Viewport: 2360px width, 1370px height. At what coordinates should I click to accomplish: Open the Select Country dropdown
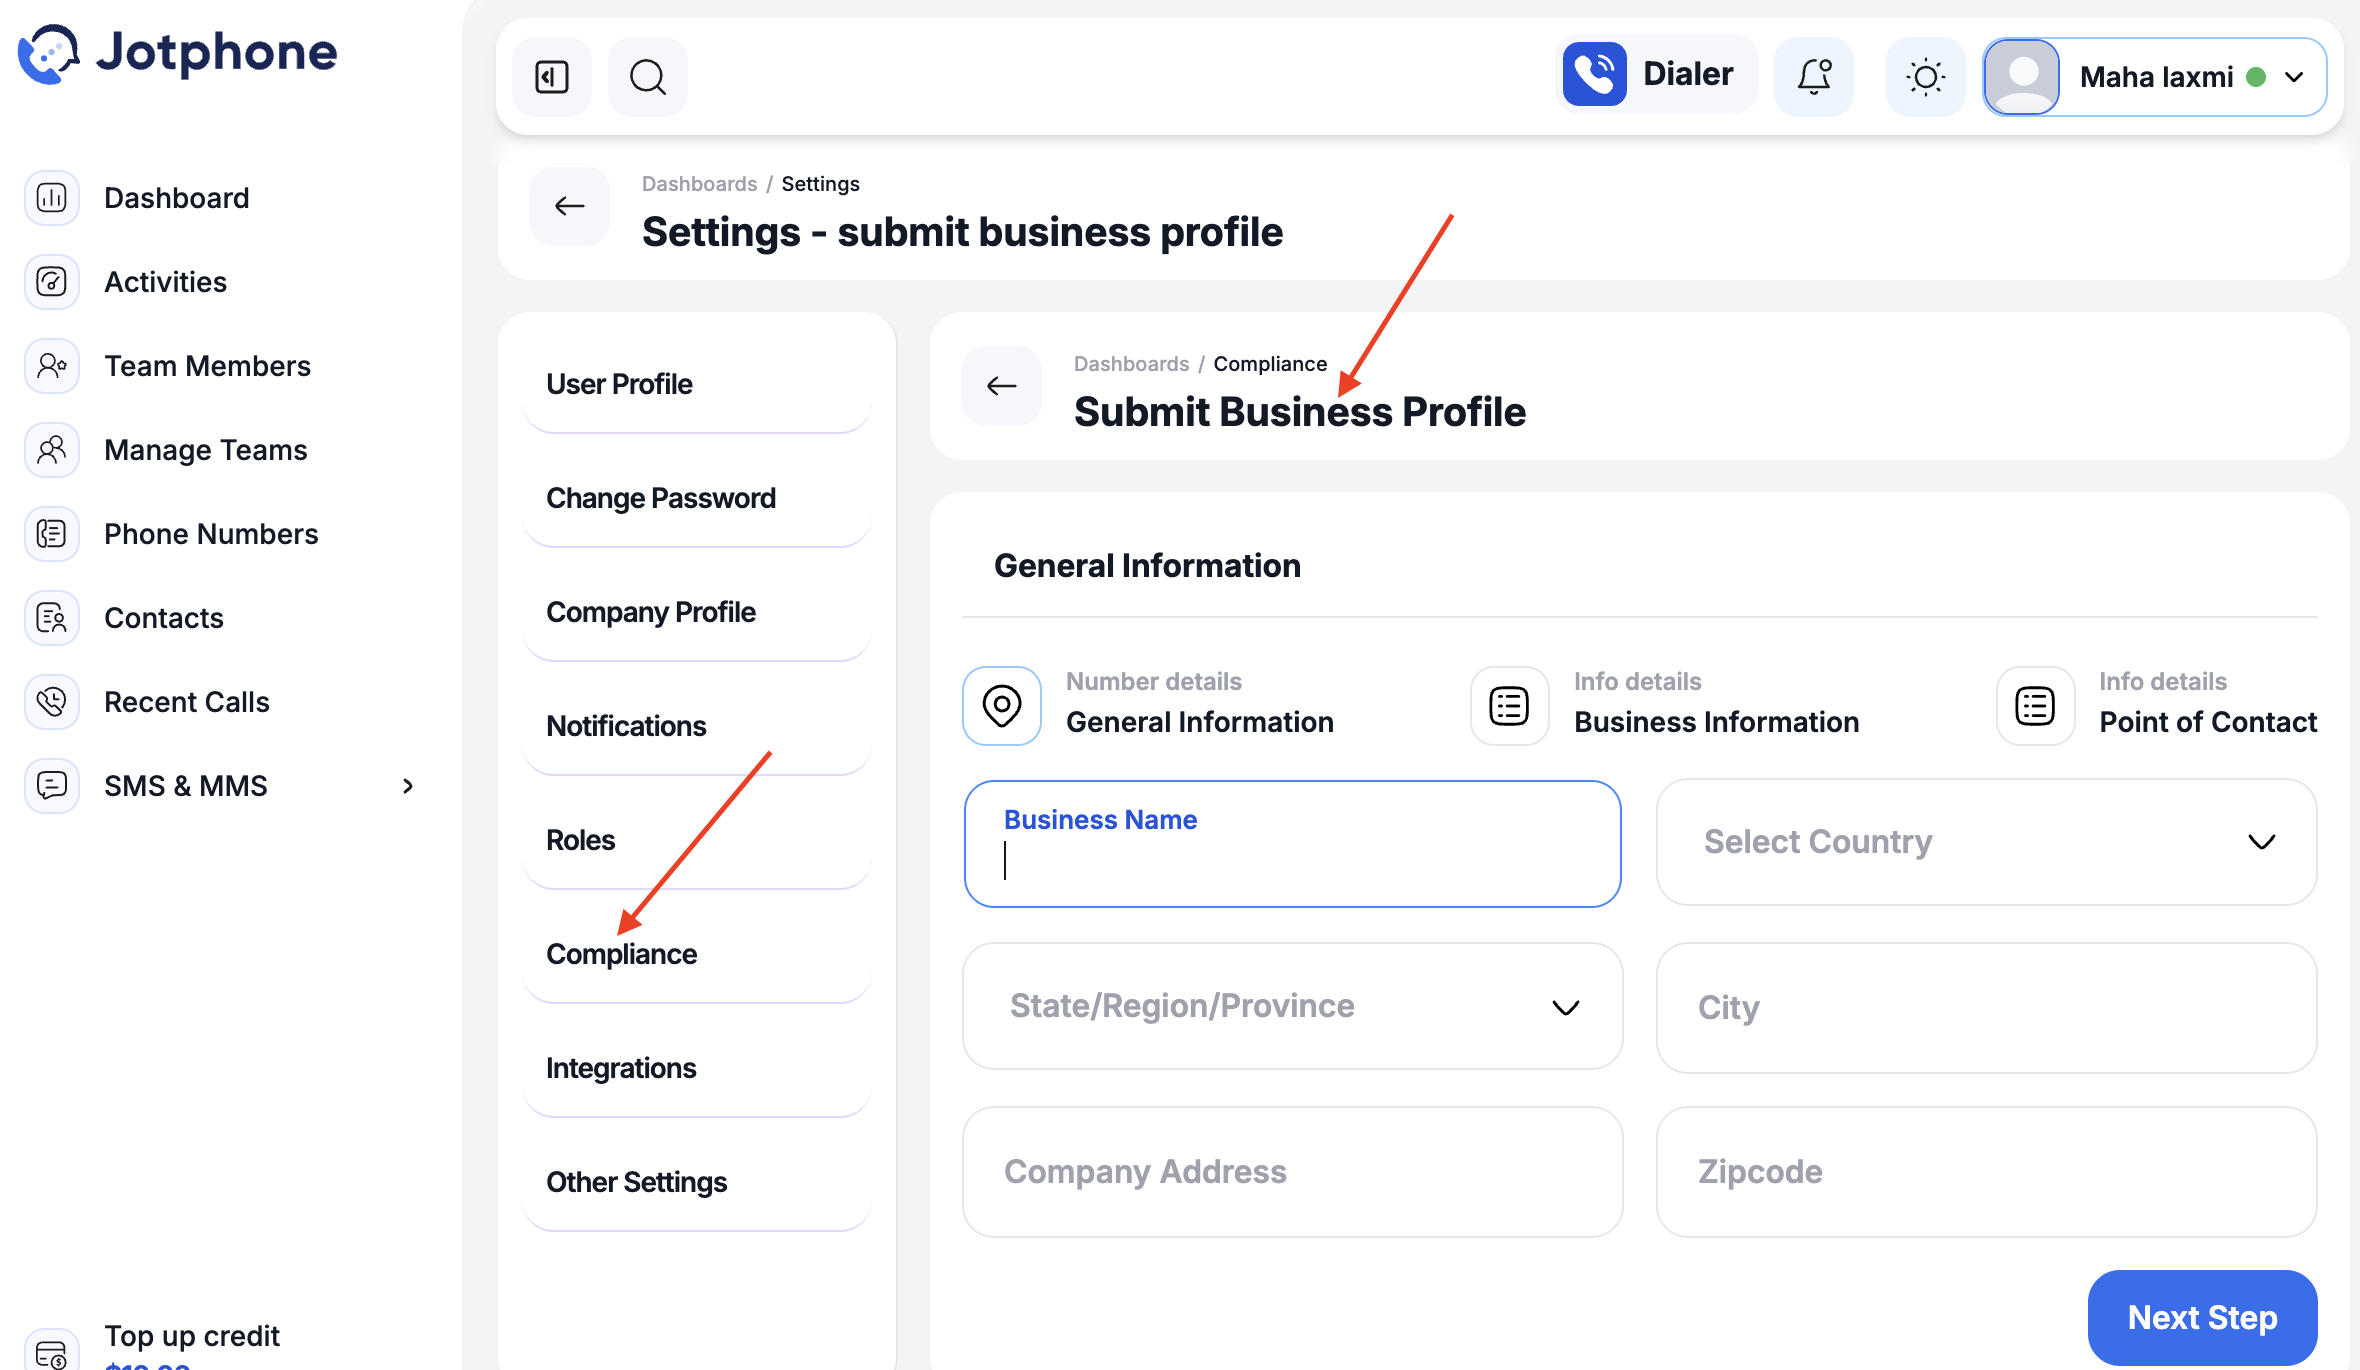[1986, 842]
